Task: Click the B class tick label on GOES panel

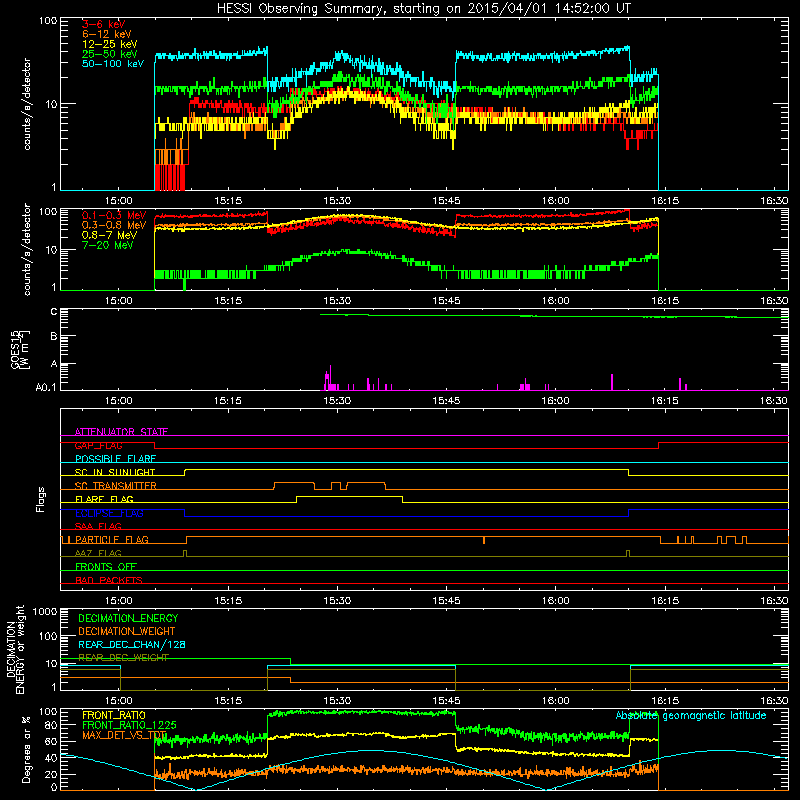Action: [54, 337]
